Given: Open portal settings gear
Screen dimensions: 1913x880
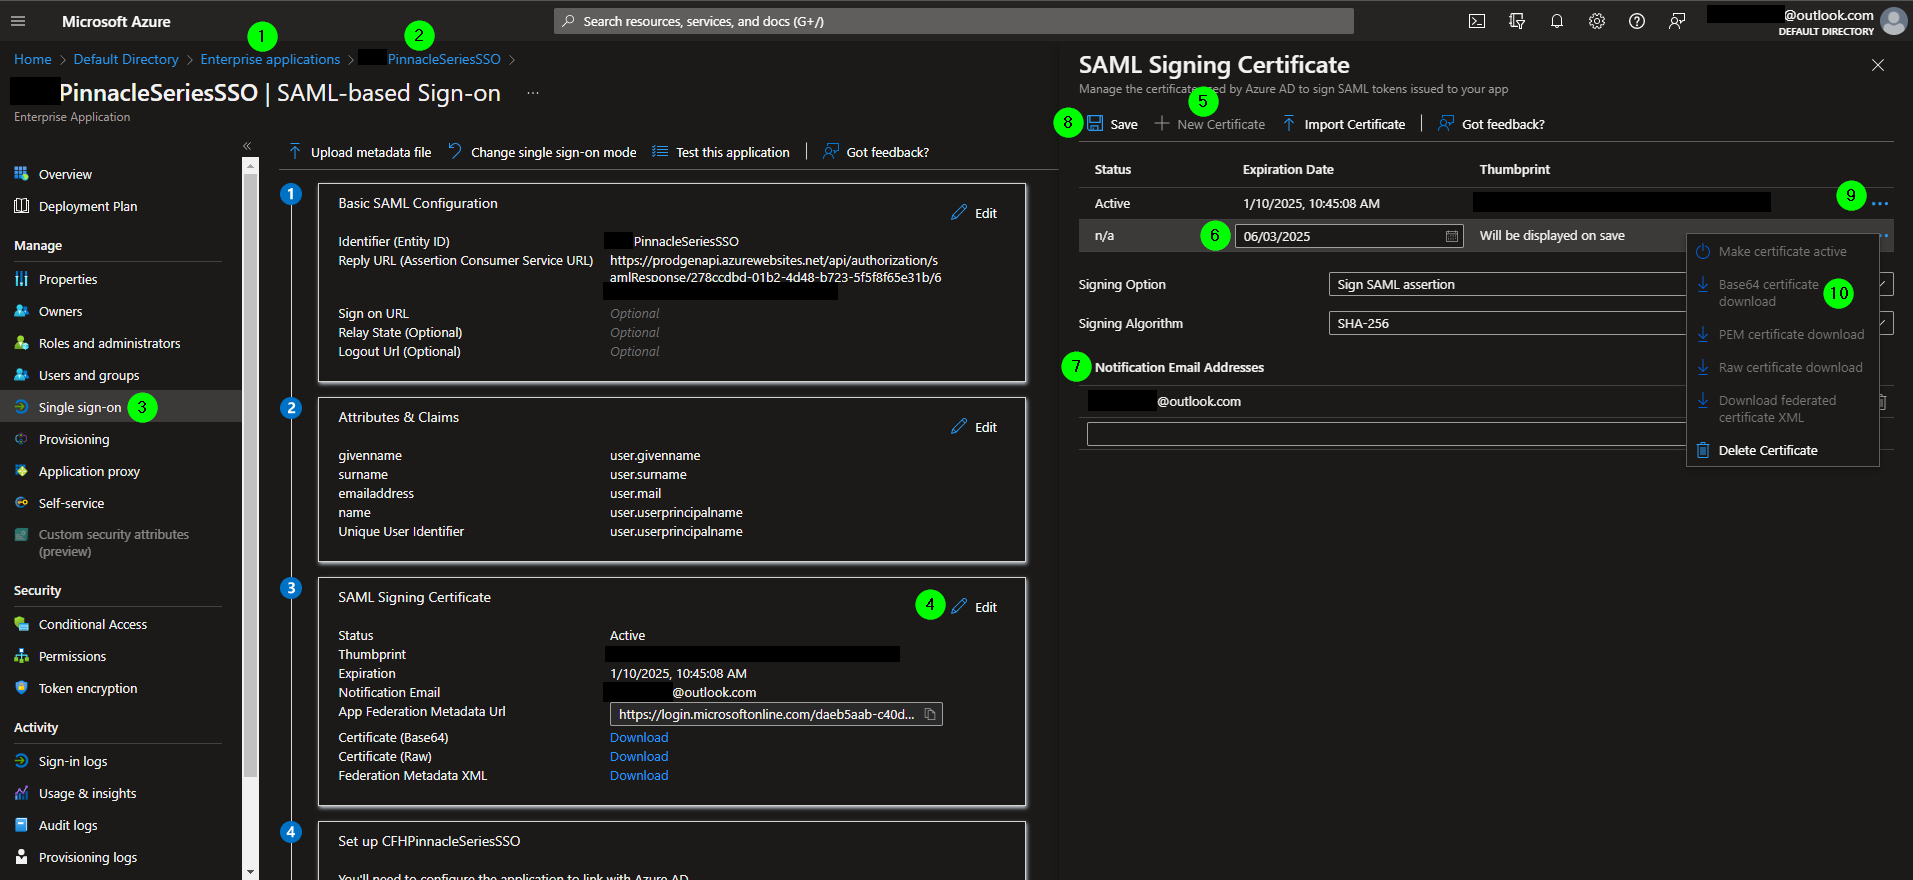Looking at the screenshot, I should (1597, 21).
